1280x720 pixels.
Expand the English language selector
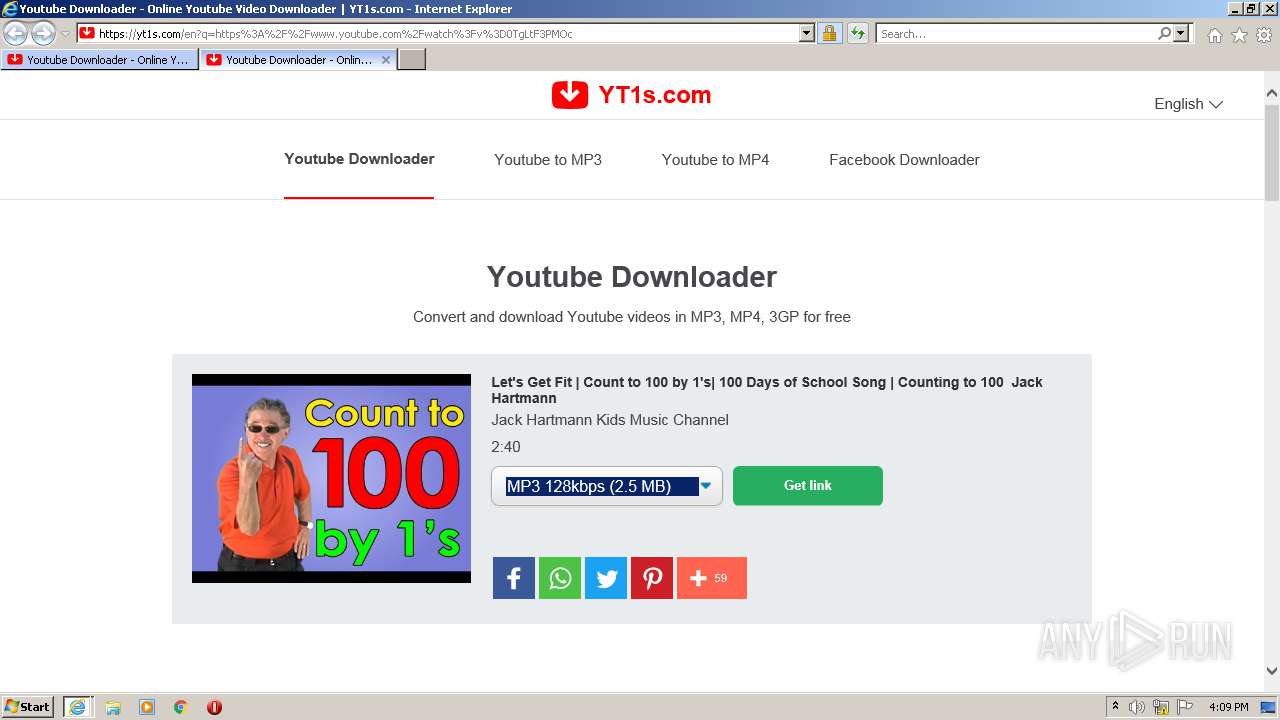pyautogui.click(x=1188, y=104)
